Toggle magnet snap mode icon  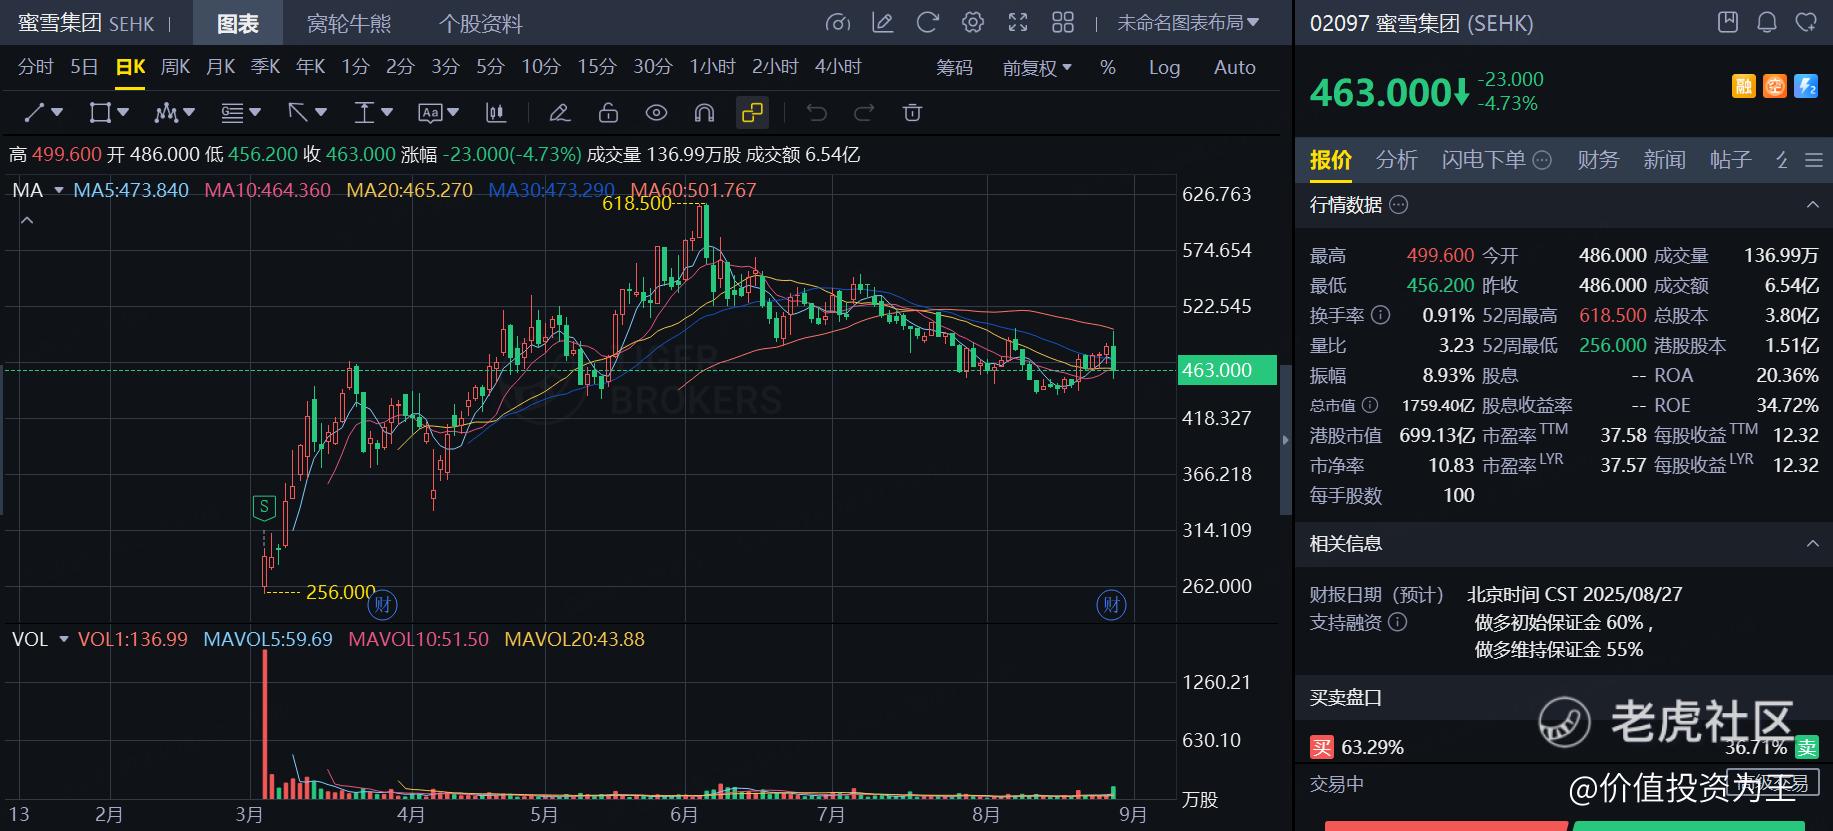pos(704,113)
